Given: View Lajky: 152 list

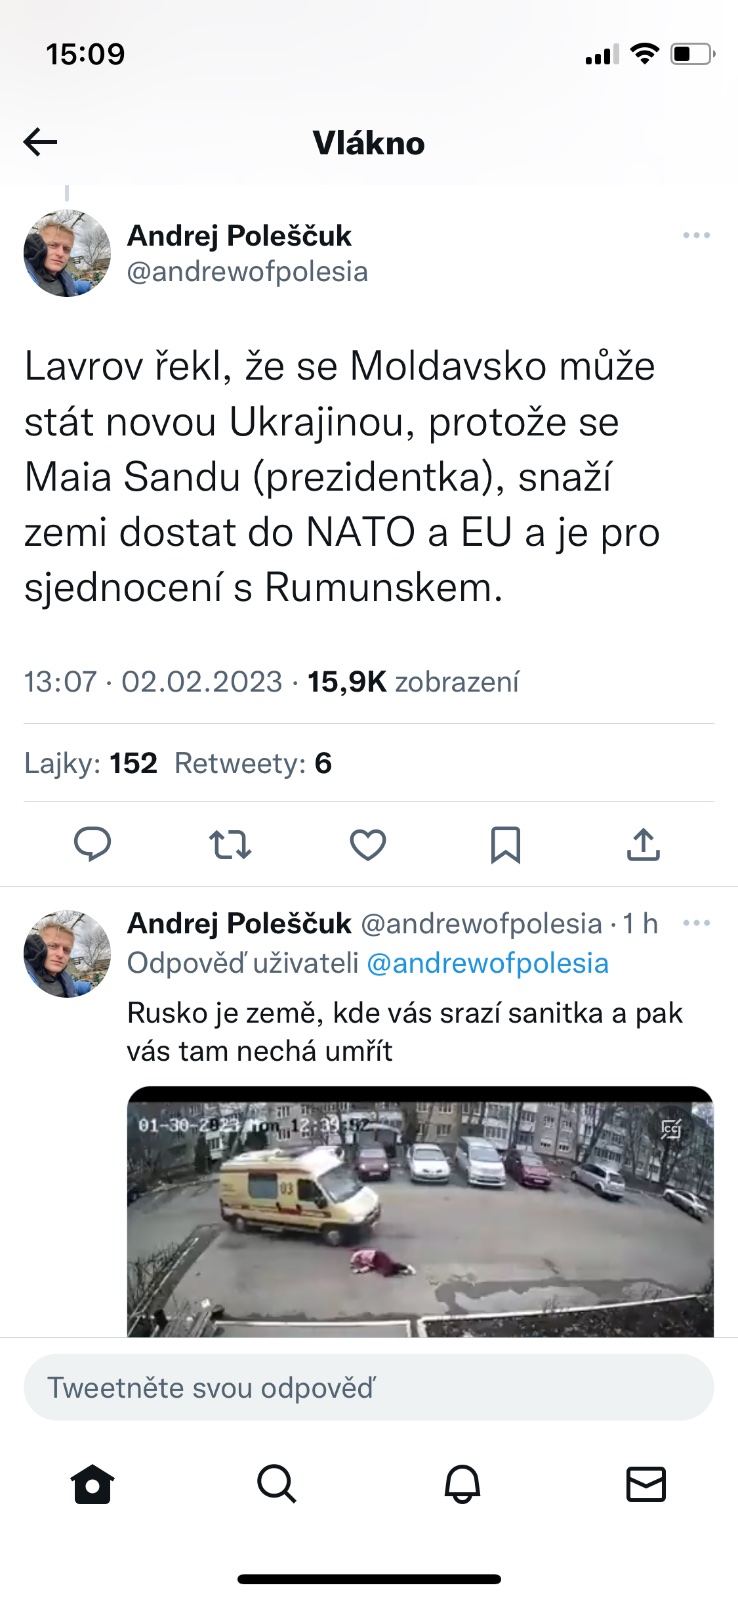Looking at the screenshot, I should [x=91, y=764].
